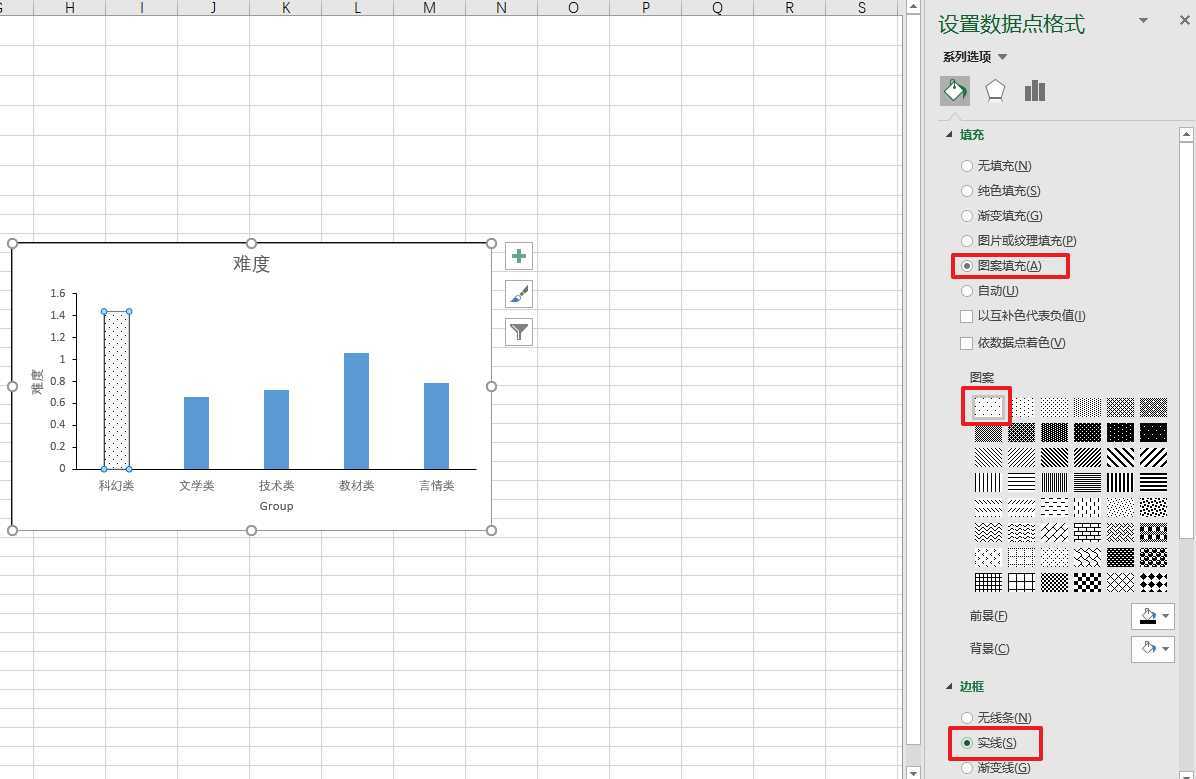Select the large checker board pattern
Screen dimensions: 1196x779
point(1087,583)
